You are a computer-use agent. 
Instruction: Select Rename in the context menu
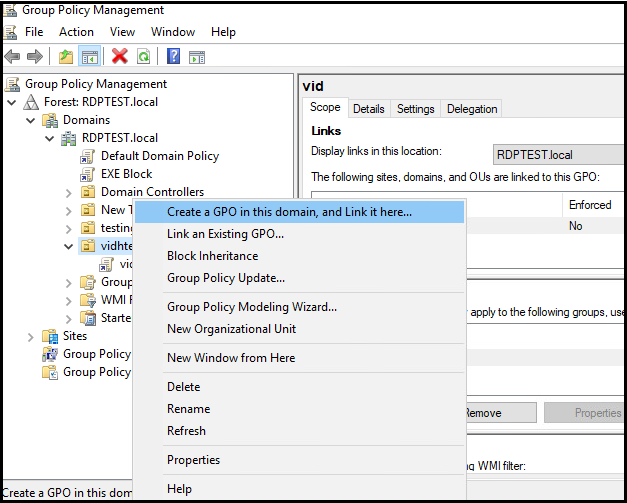(x=300, y=409)
